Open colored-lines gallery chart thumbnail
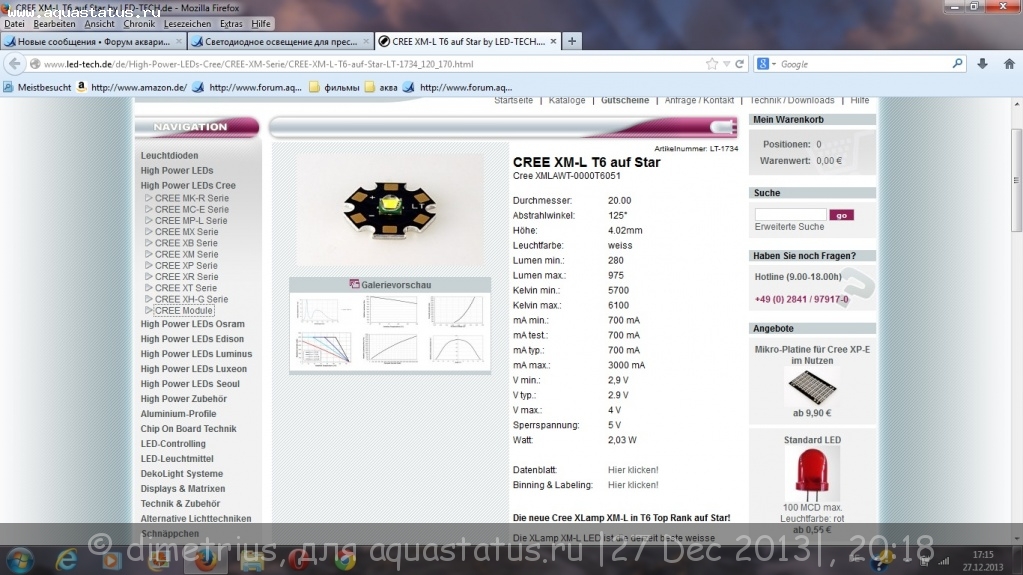Image resolution: width=1023 pixels, height=575 pixels. click(324, 349)
